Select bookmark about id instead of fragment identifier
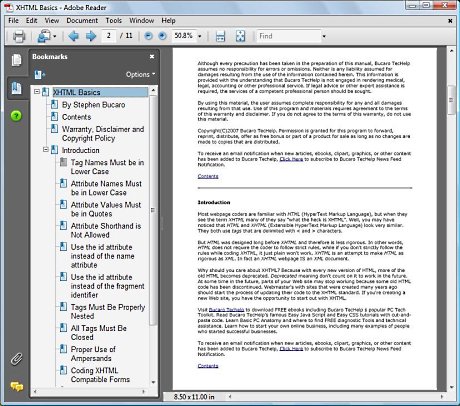 (x=108, y=286)
